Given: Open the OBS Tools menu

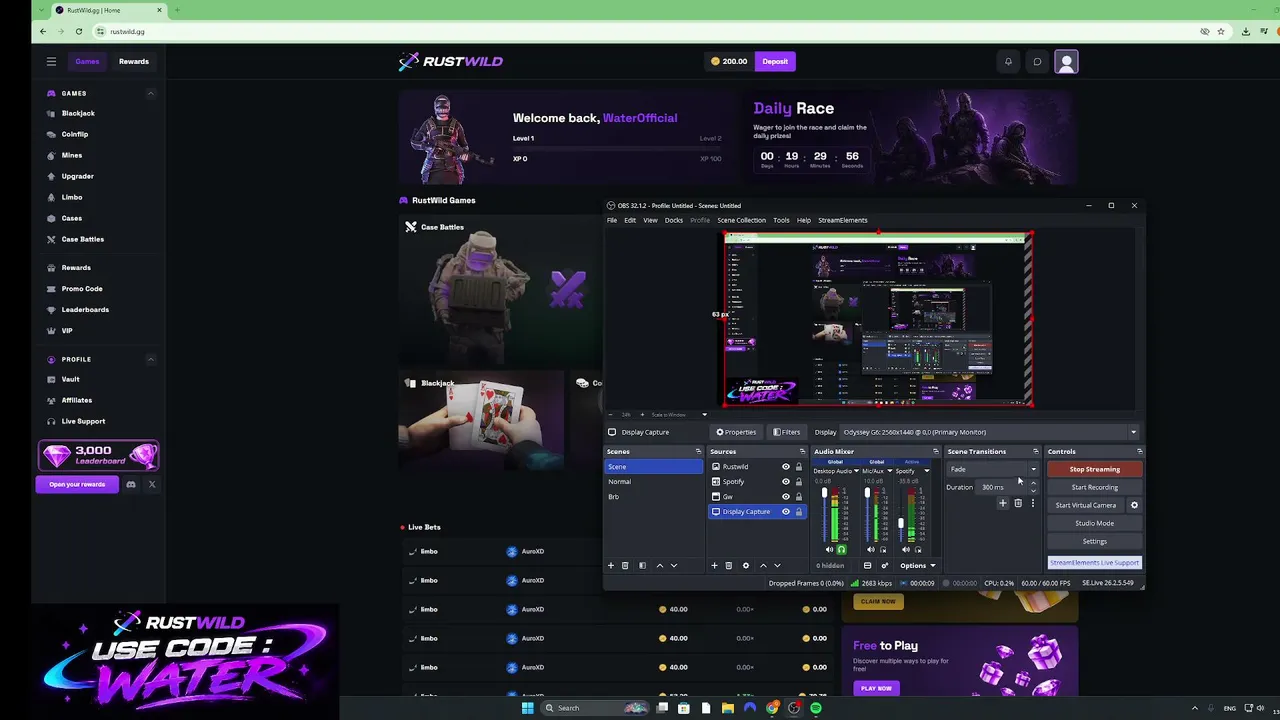Looking at the screenshot, I should [x=781, y=220].
